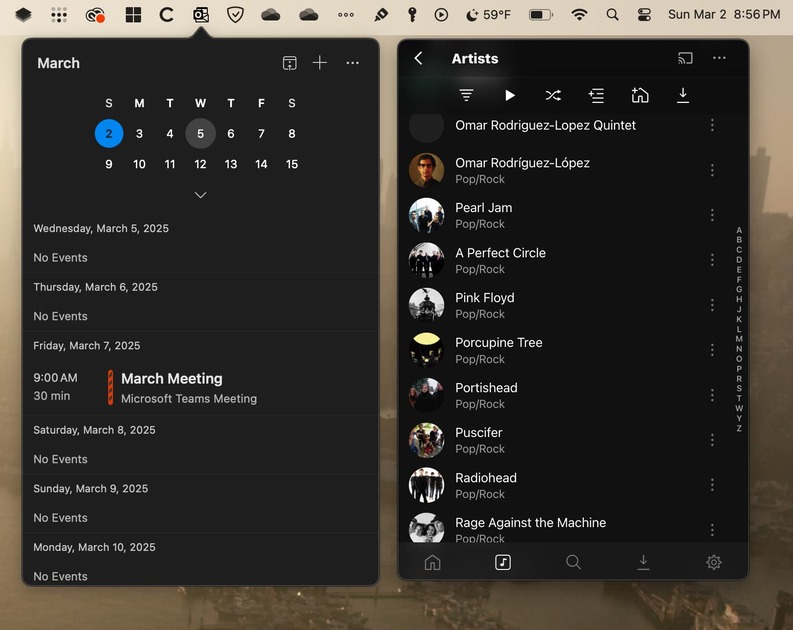Add to queue with the playlist-plus icon
The image size is (793, 630).
click(x=596, y=95)
